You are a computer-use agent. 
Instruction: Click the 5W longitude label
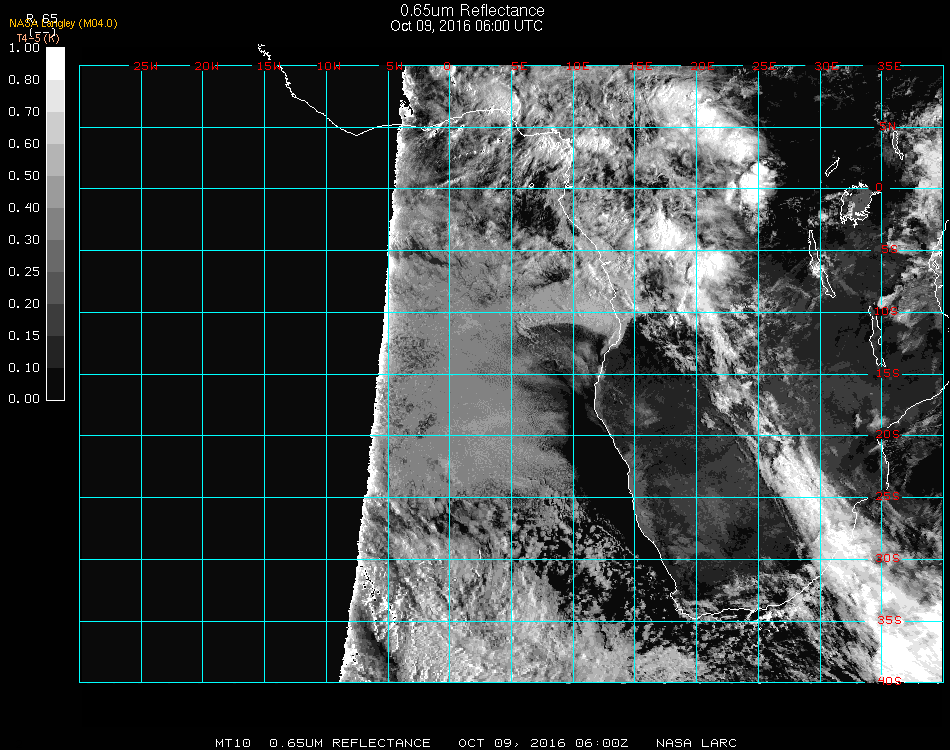coord(393,66)
